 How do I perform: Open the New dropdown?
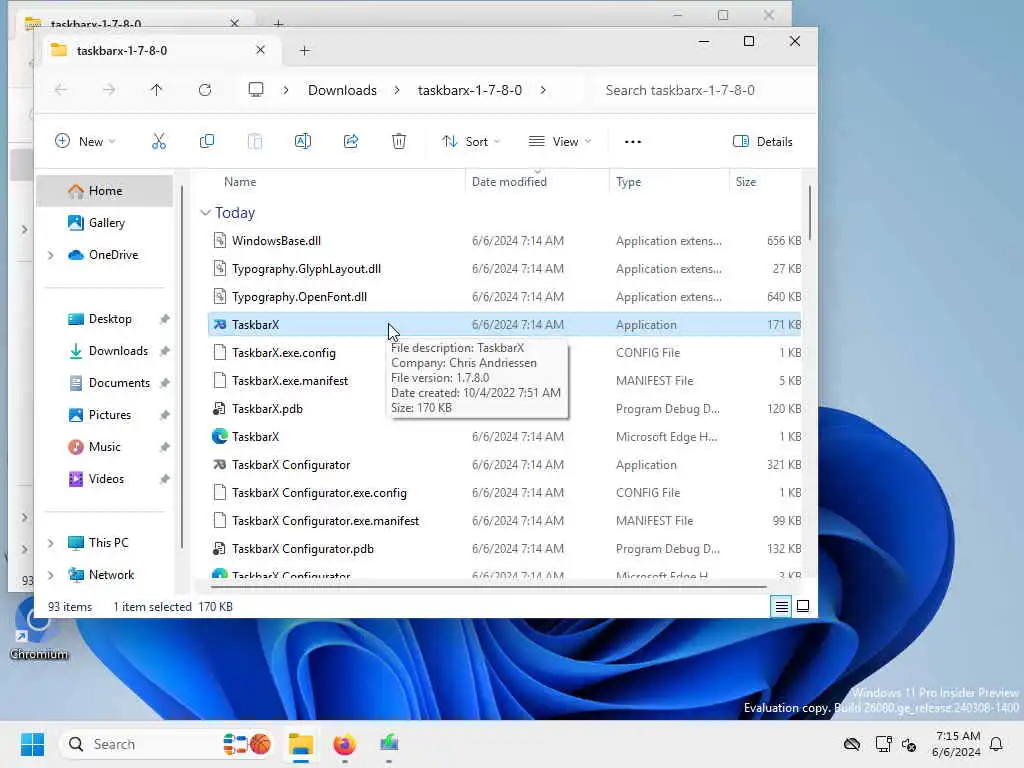coord(85,142)
